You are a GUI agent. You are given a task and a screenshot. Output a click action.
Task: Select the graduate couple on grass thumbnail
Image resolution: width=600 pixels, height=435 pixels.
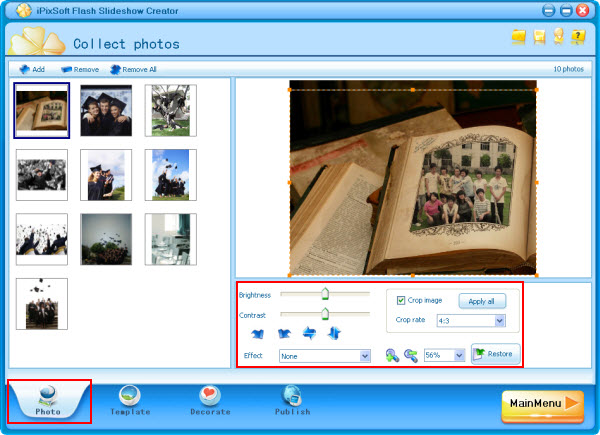point(106,175)
